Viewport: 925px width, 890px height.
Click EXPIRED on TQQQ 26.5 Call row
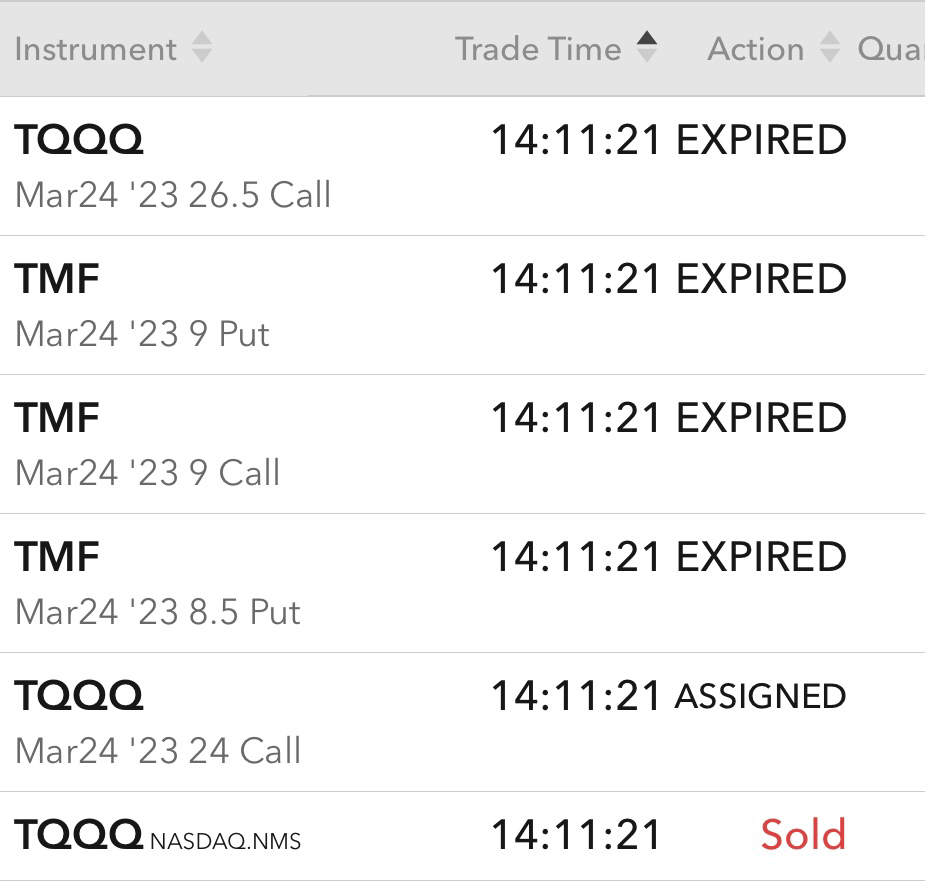click(x=762, y=140)
